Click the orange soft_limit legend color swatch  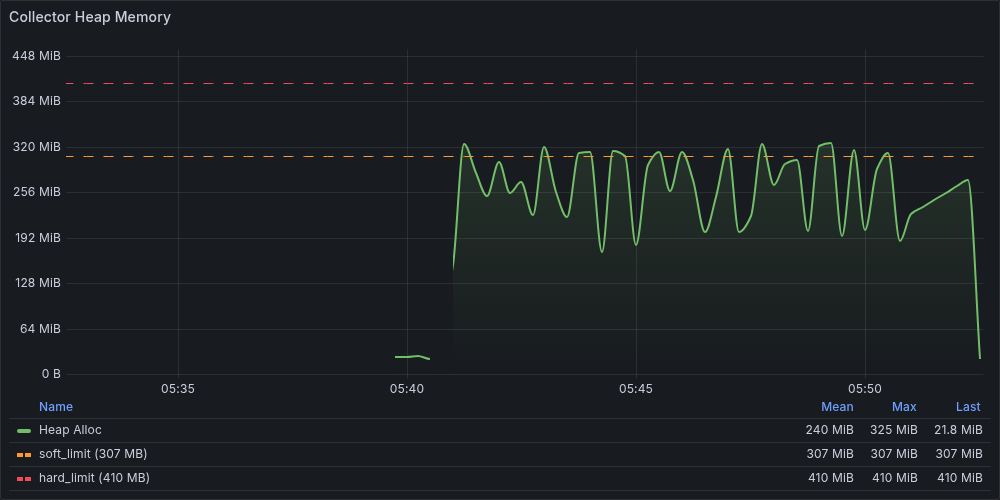(24, 454)
